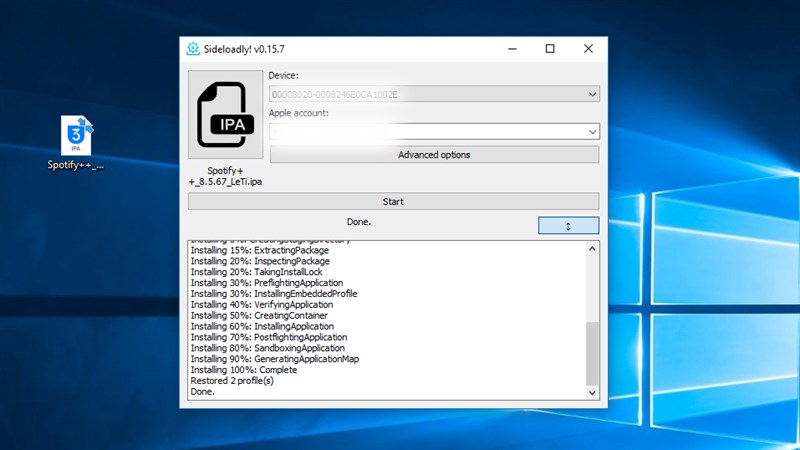The image size is (800, 450).
Task: Click the Sideloadly logo in title bar
Action: (x=193, y=49)
